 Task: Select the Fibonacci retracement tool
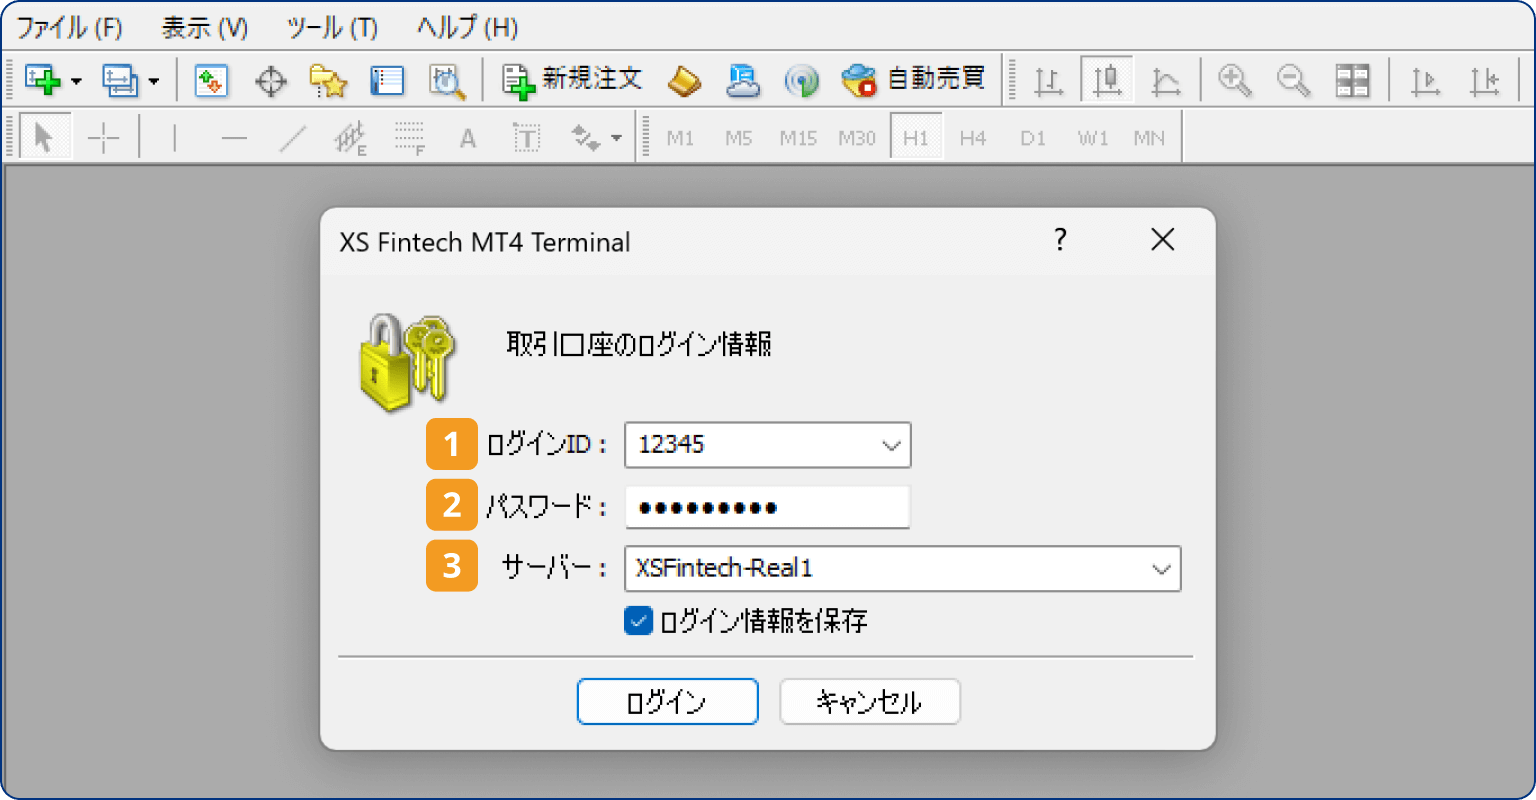409,138
